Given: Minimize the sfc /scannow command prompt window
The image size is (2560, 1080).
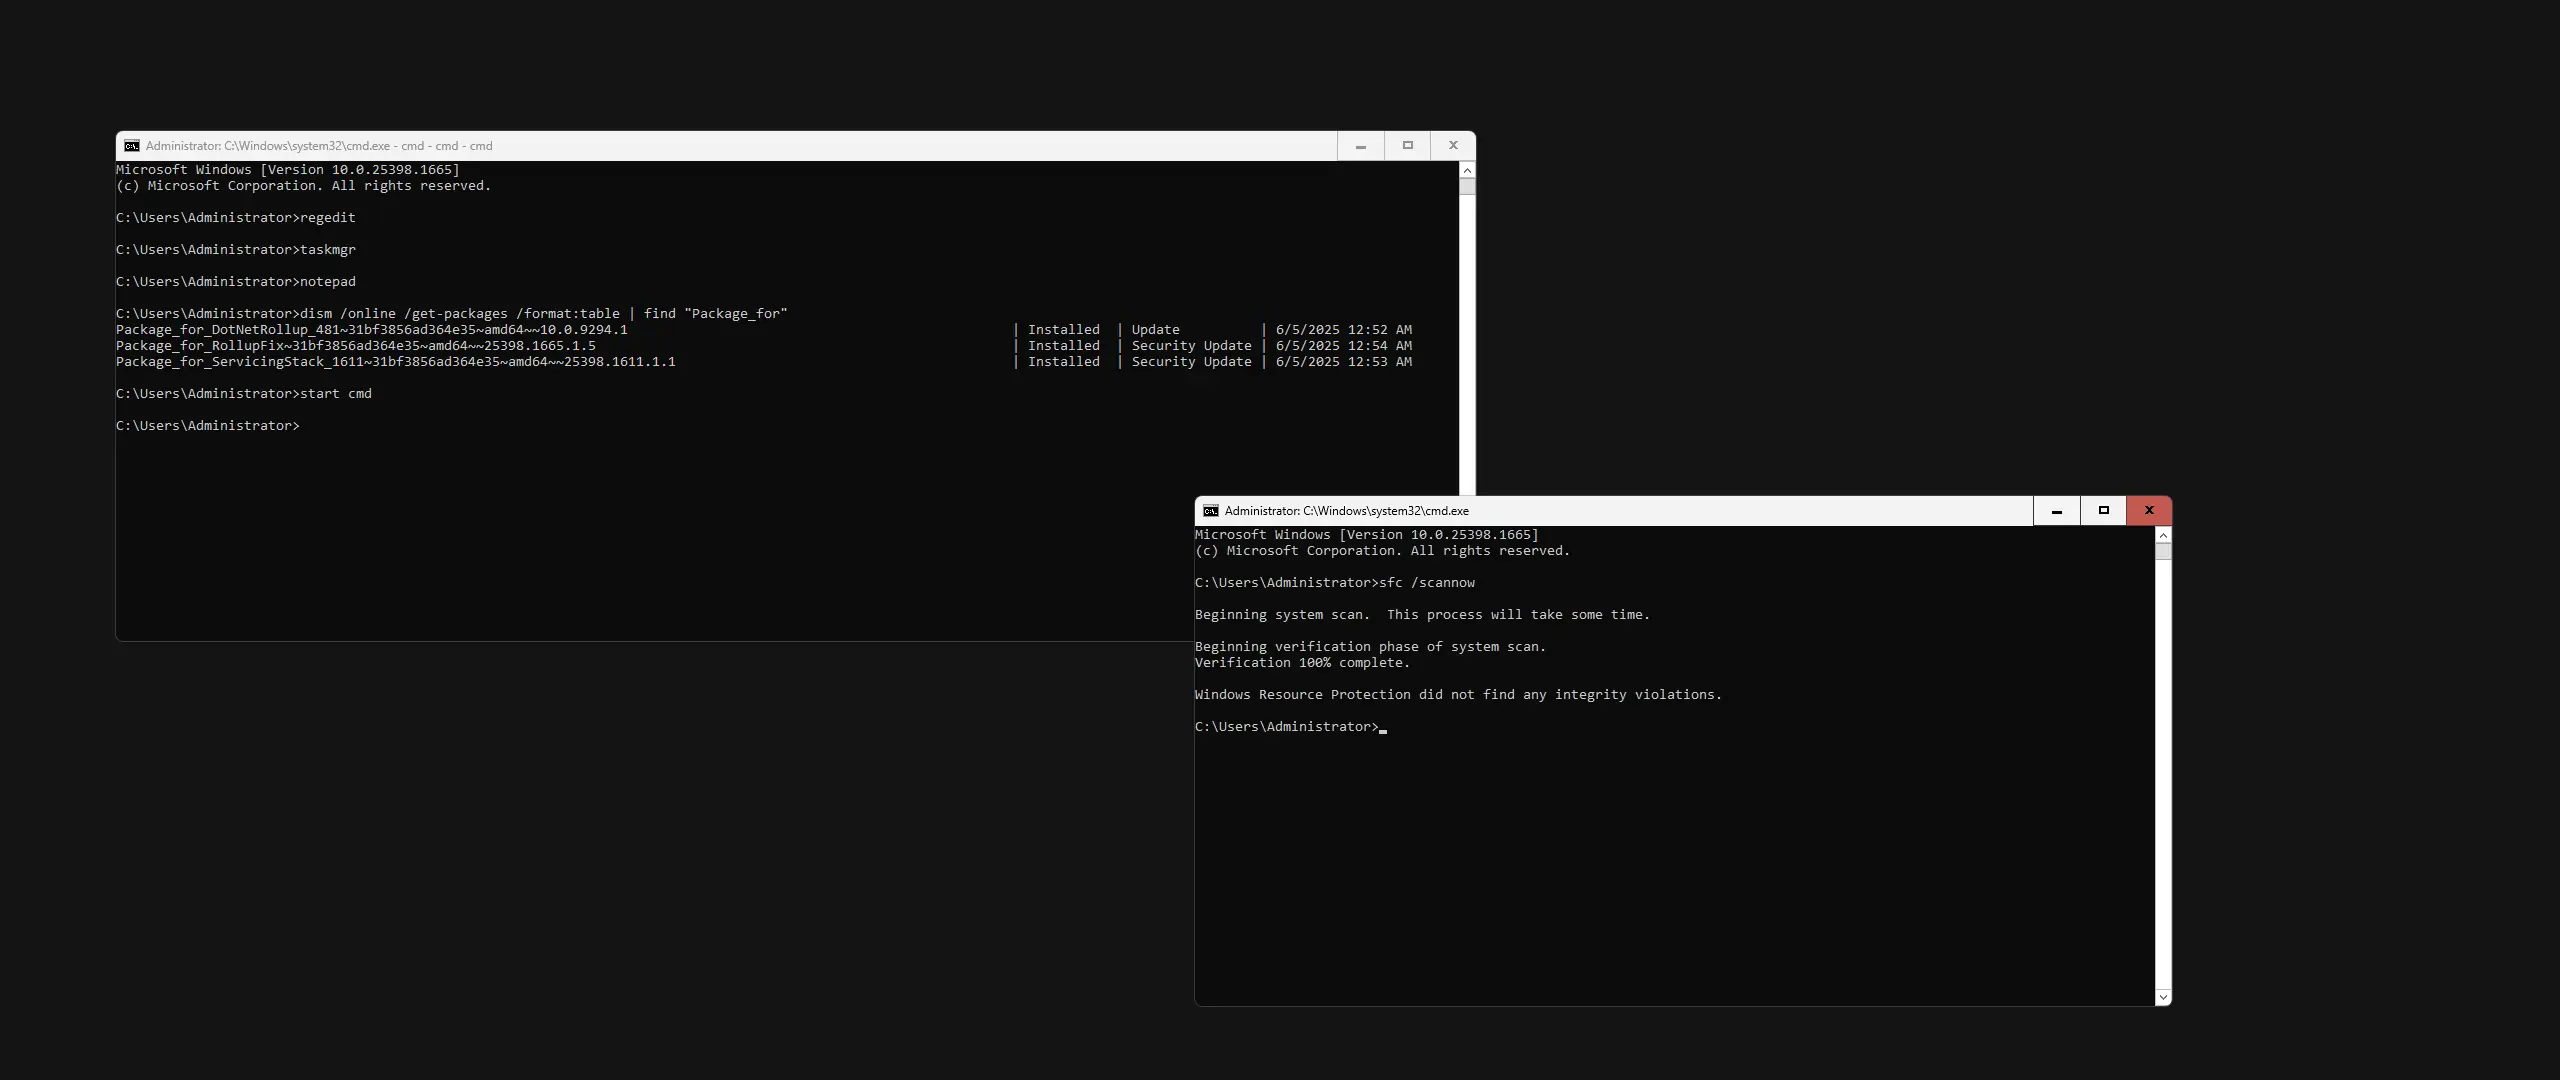Looking at the screenshot, I should [x=2056, y=511].
